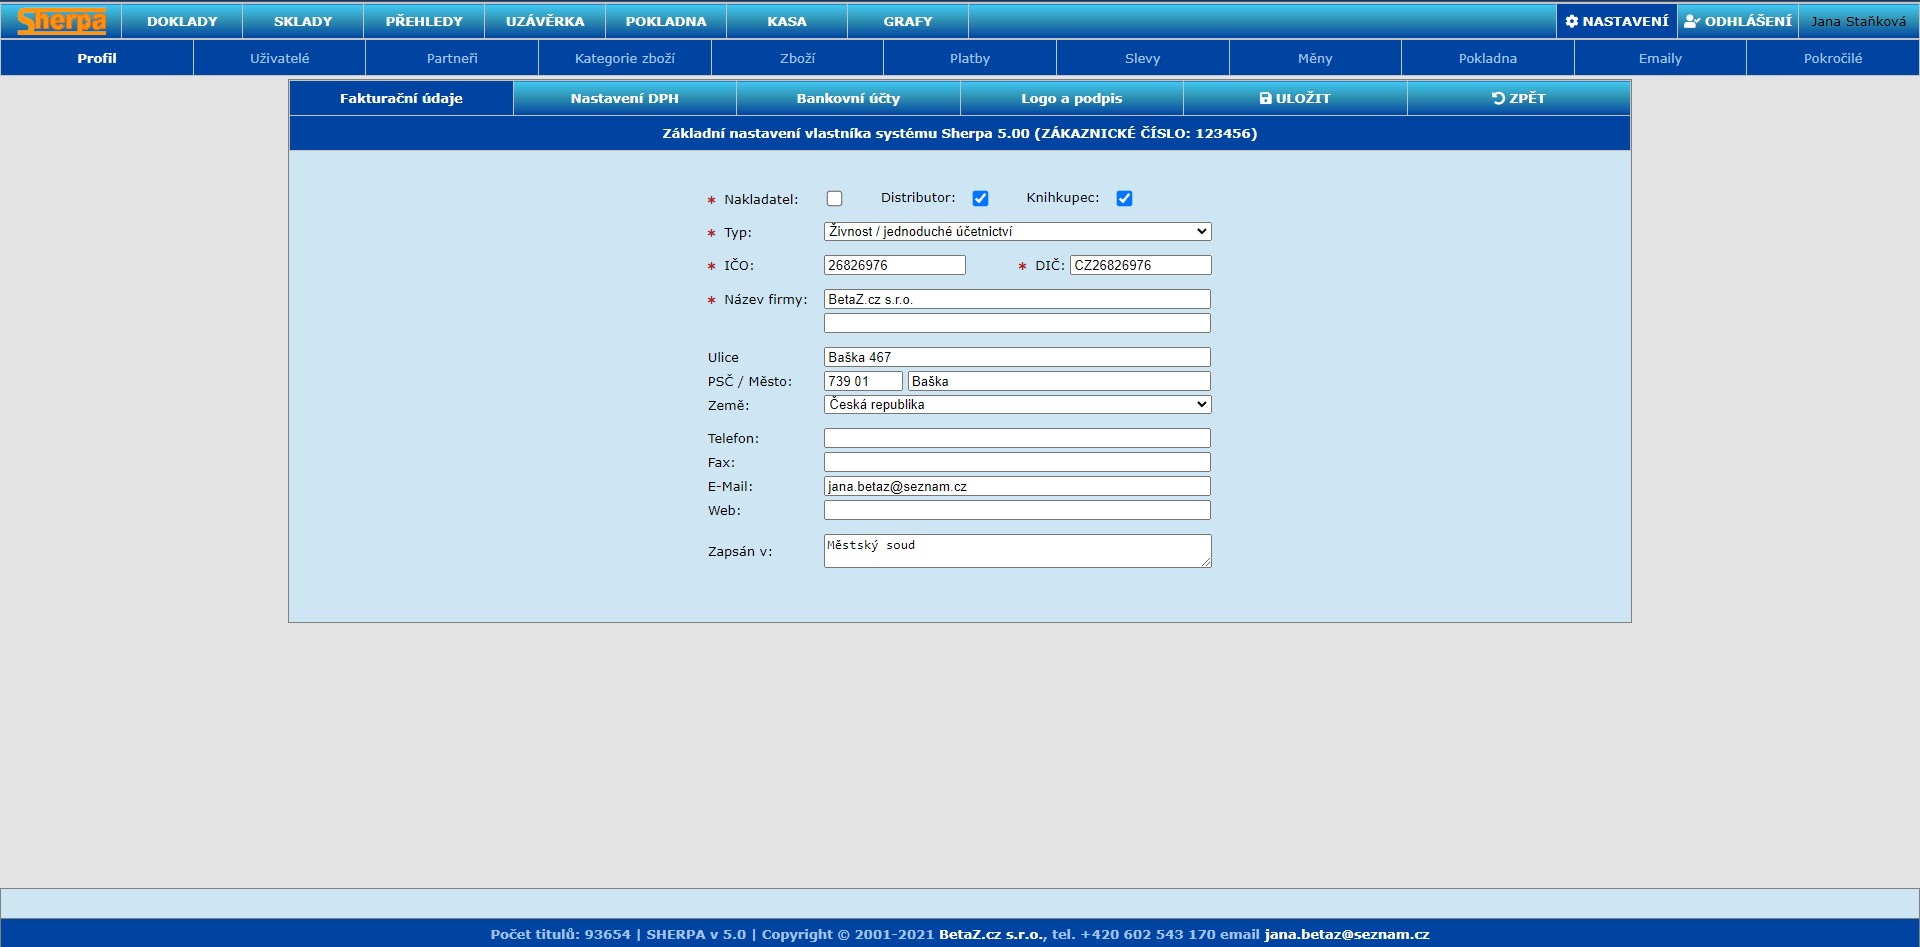Click the Sherpa logo
Viewport: 1920px width, 947px height.
(x=61, y=21)
